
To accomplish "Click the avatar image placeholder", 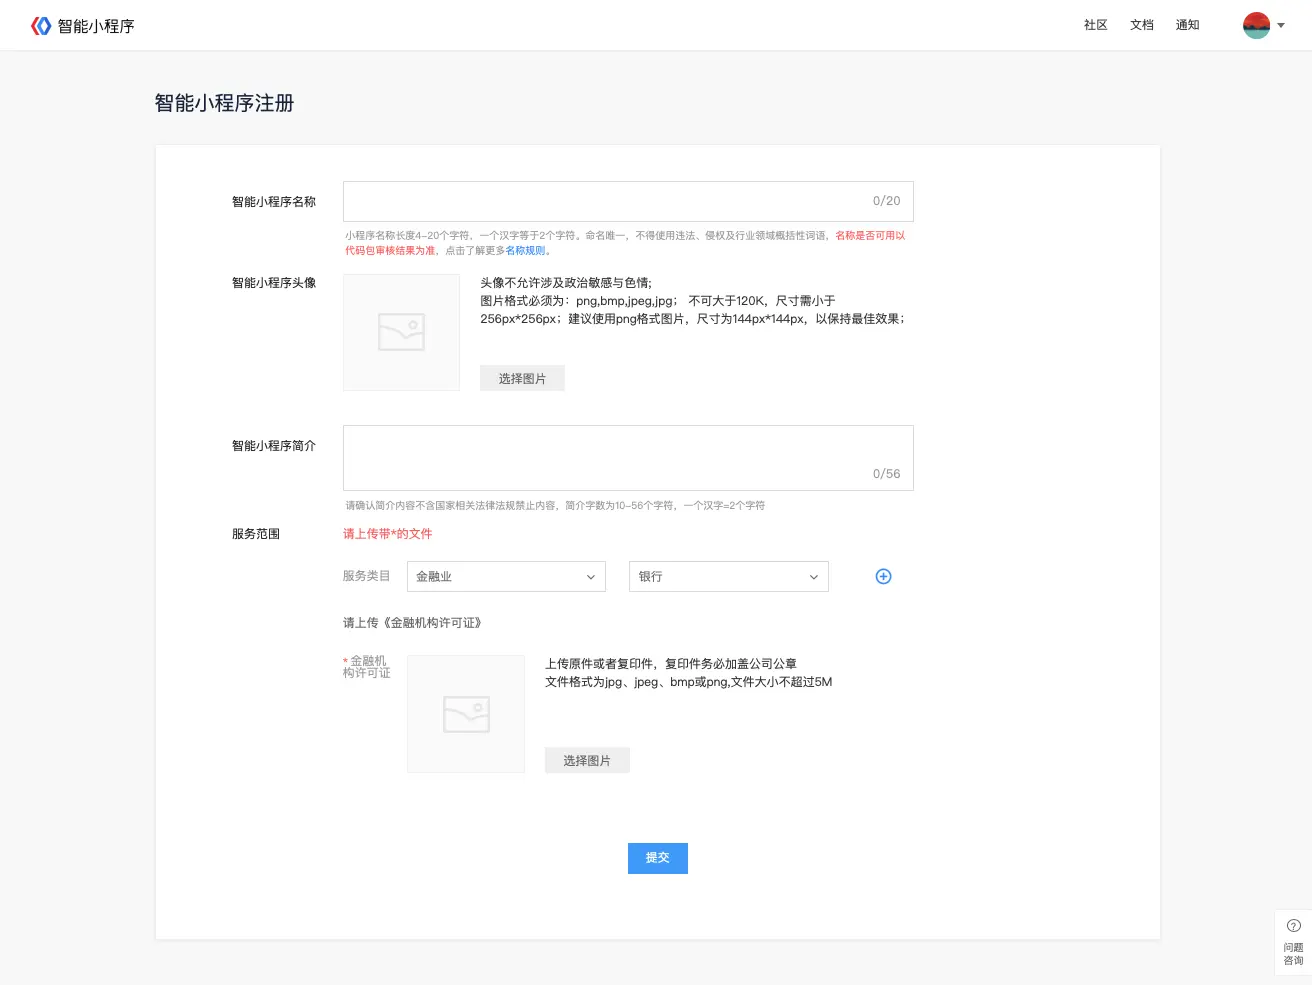I will click(x=401, y=332).
